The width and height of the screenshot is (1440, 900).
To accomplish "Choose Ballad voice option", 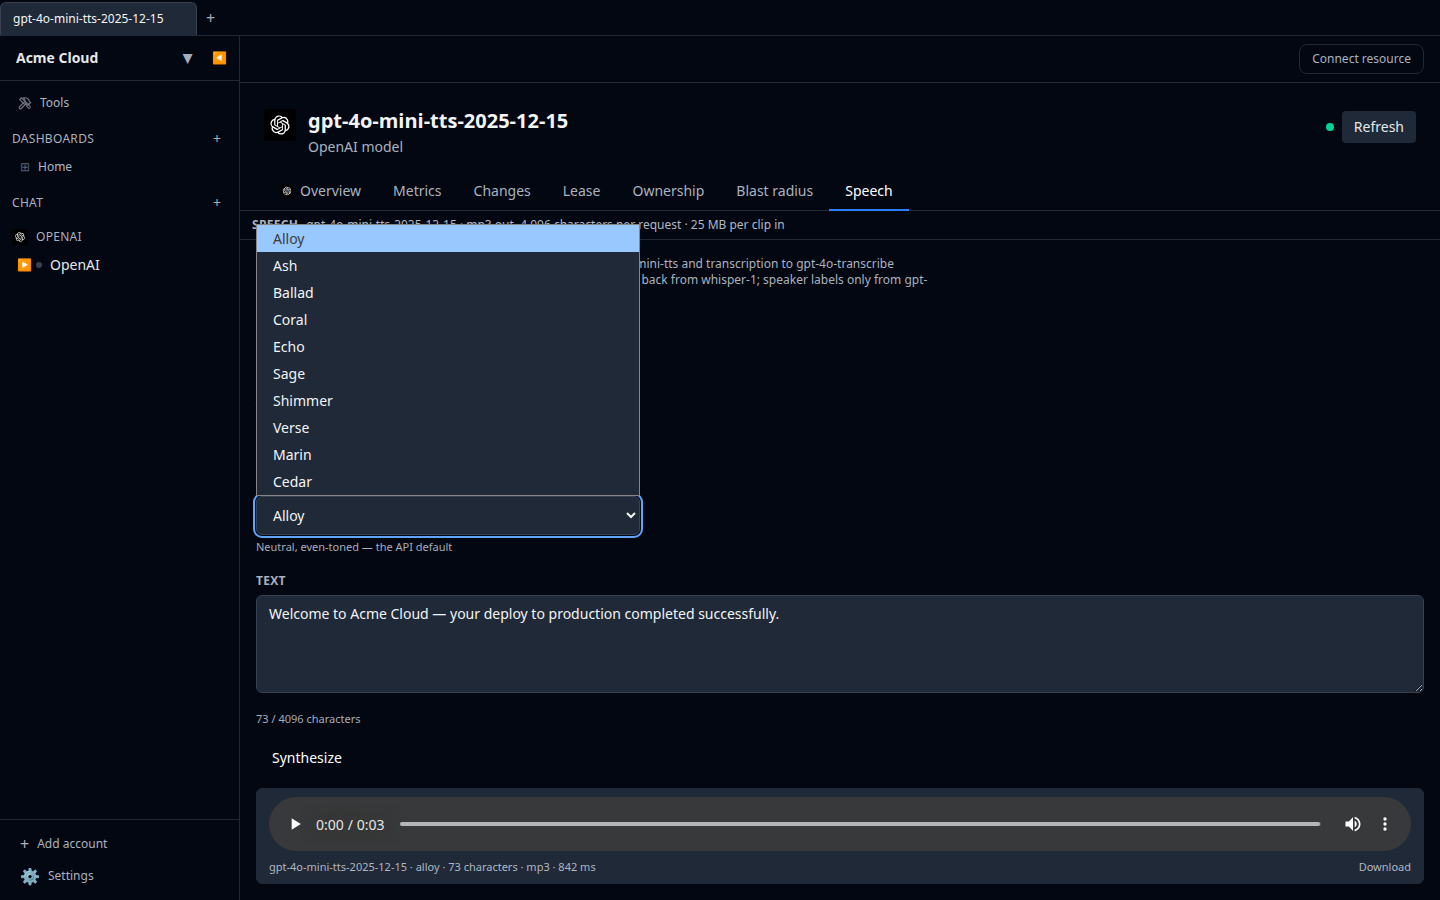I will click(448, 293).
